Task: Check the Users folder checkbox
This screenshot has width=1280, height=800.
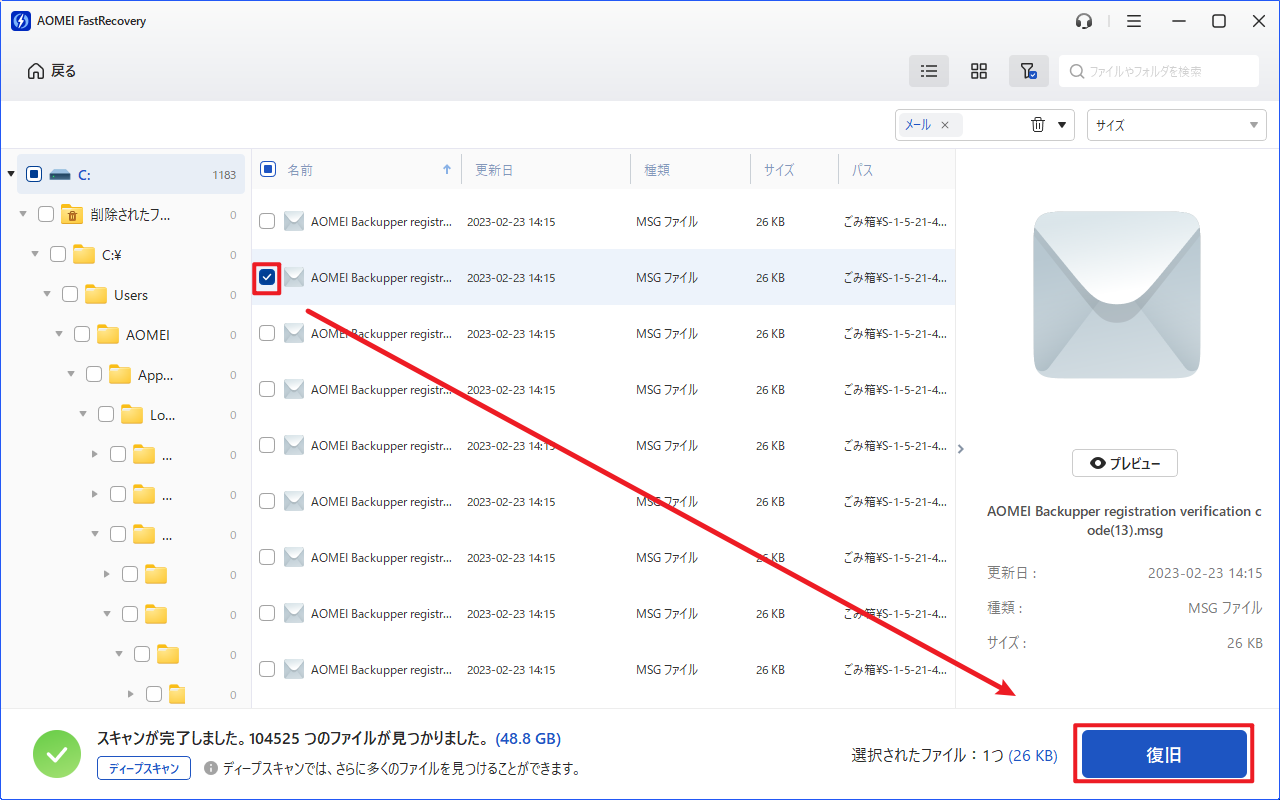Action: (70, 294)
